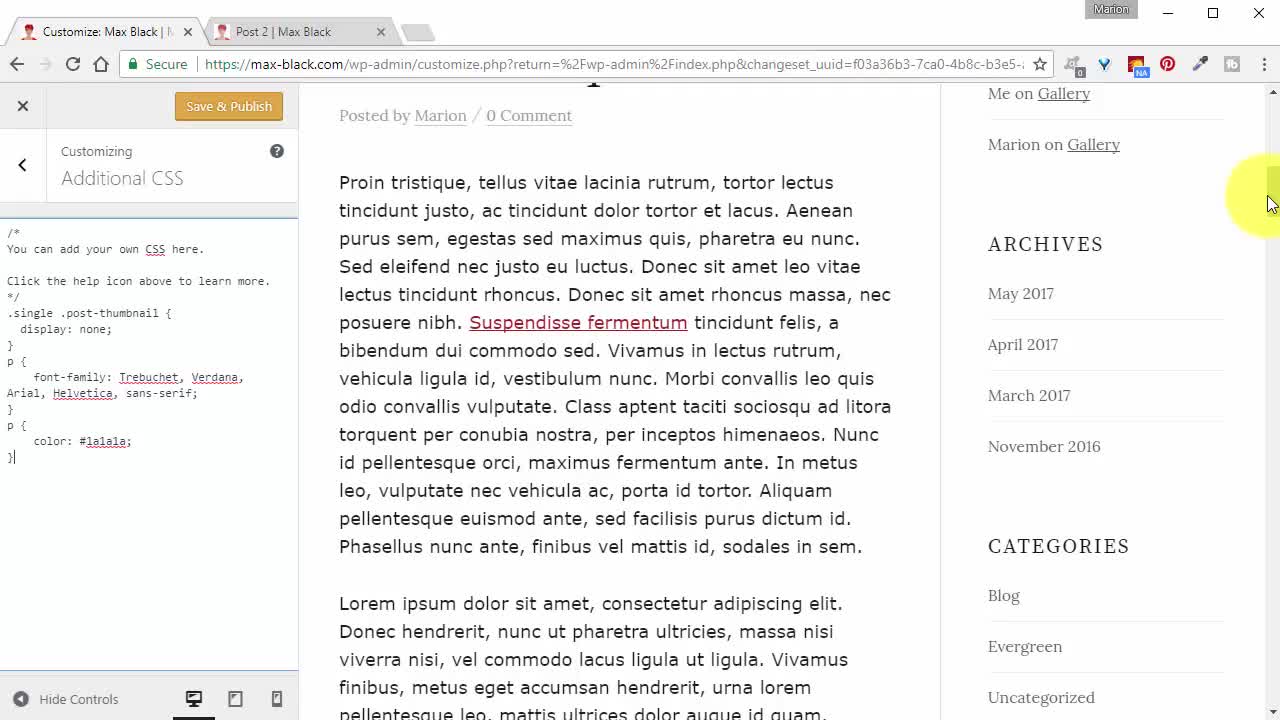Switch to desktop preview mode
The image size is (1280, 720).
[x=194, y=699]
